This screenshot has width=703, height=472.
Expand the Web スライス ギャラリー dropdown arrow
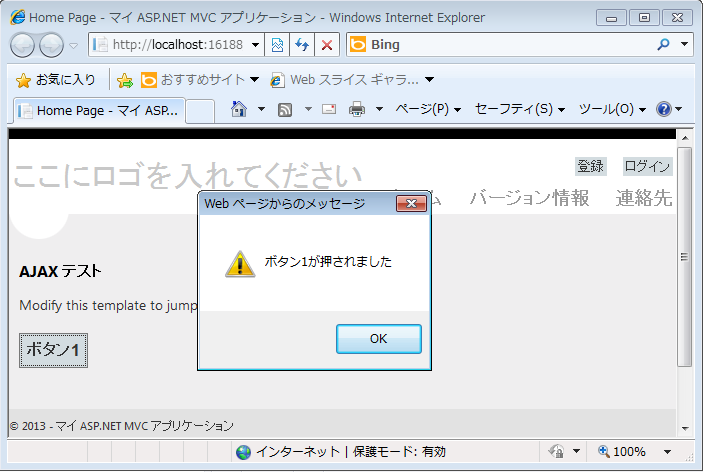pyautogui.click(x=430, y=80)
